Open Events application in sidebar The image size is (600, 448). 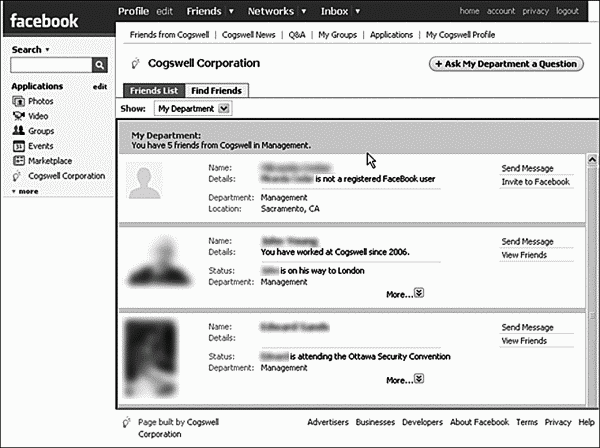tap(41, 146)
